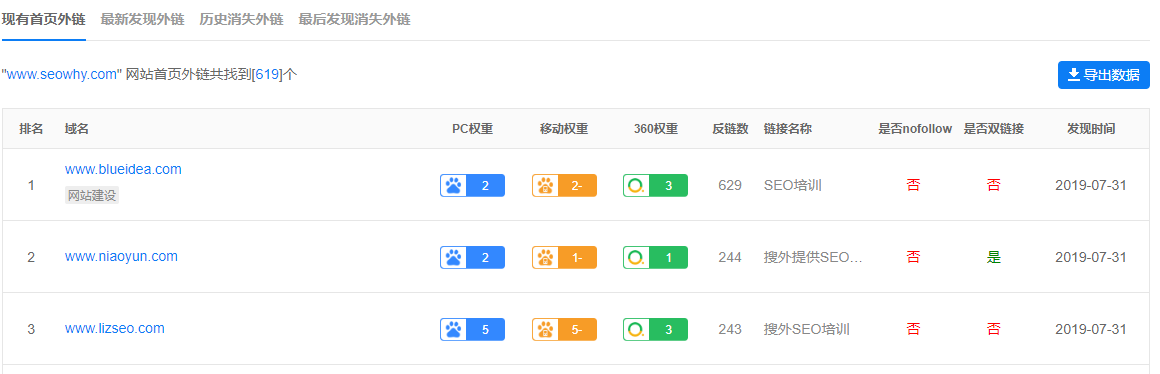
Task: Click 导出数据 export button
Action: point(1104,75)
